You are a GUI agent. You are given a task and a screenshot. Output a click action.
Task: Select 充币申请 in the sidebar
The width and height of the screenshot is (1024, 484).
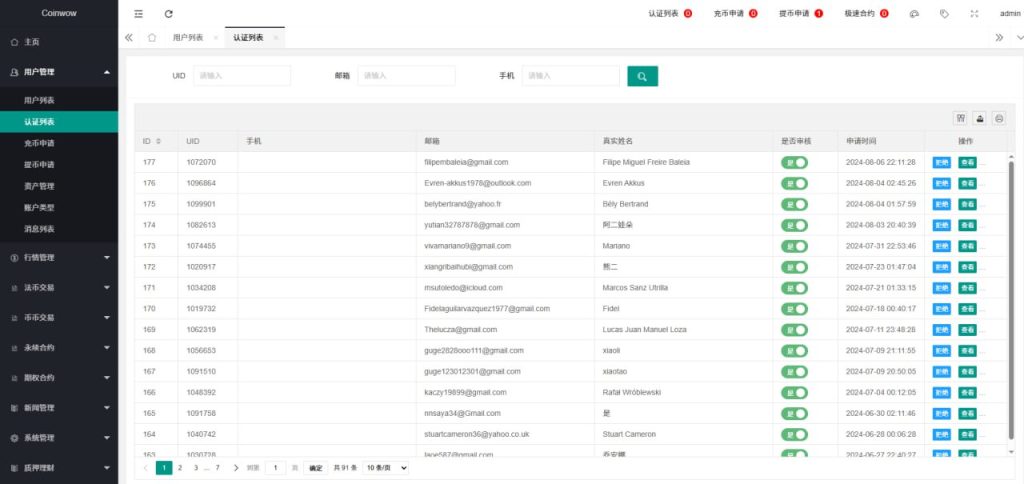tap(40, 143)
